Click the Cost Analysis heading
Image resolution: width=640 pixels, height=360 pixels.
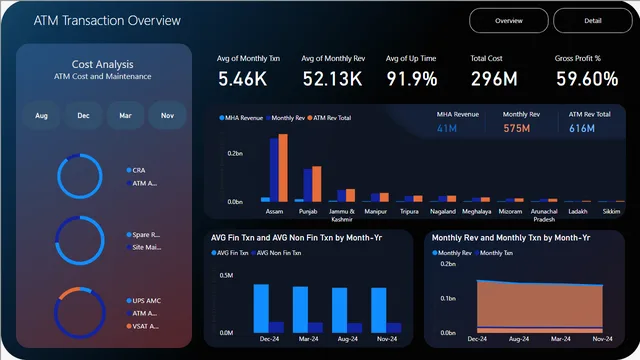pyautogui.click(x=102, y=64)
